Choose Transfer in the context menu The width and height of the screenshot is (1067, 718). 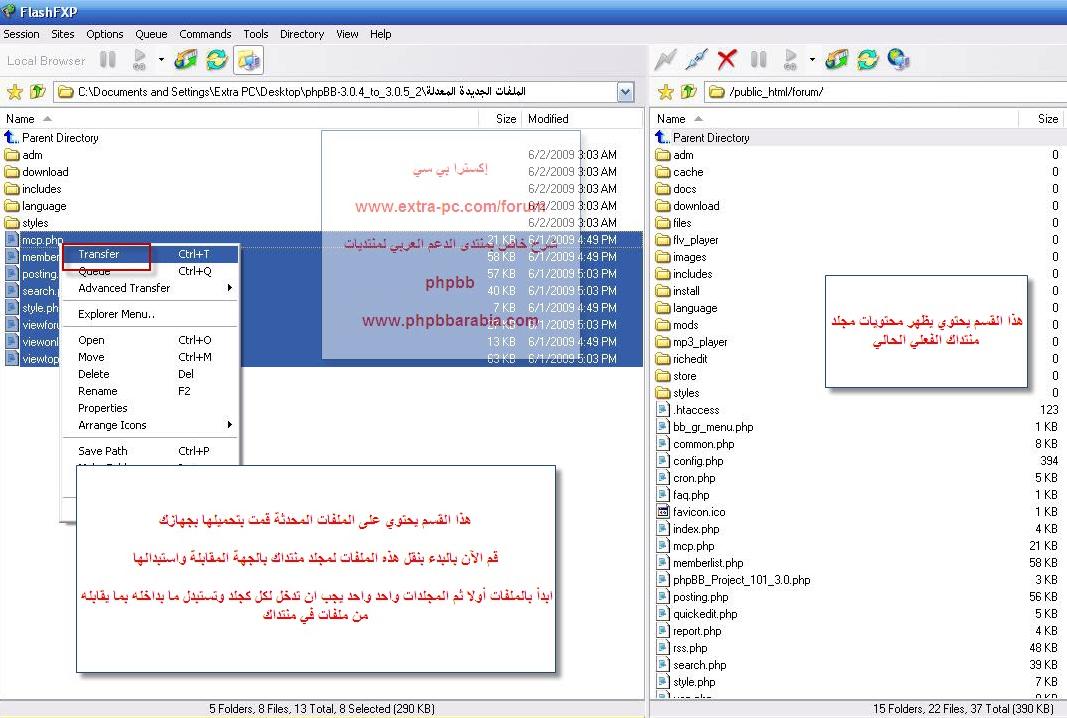pyautogui.click(x=150, y=254)
